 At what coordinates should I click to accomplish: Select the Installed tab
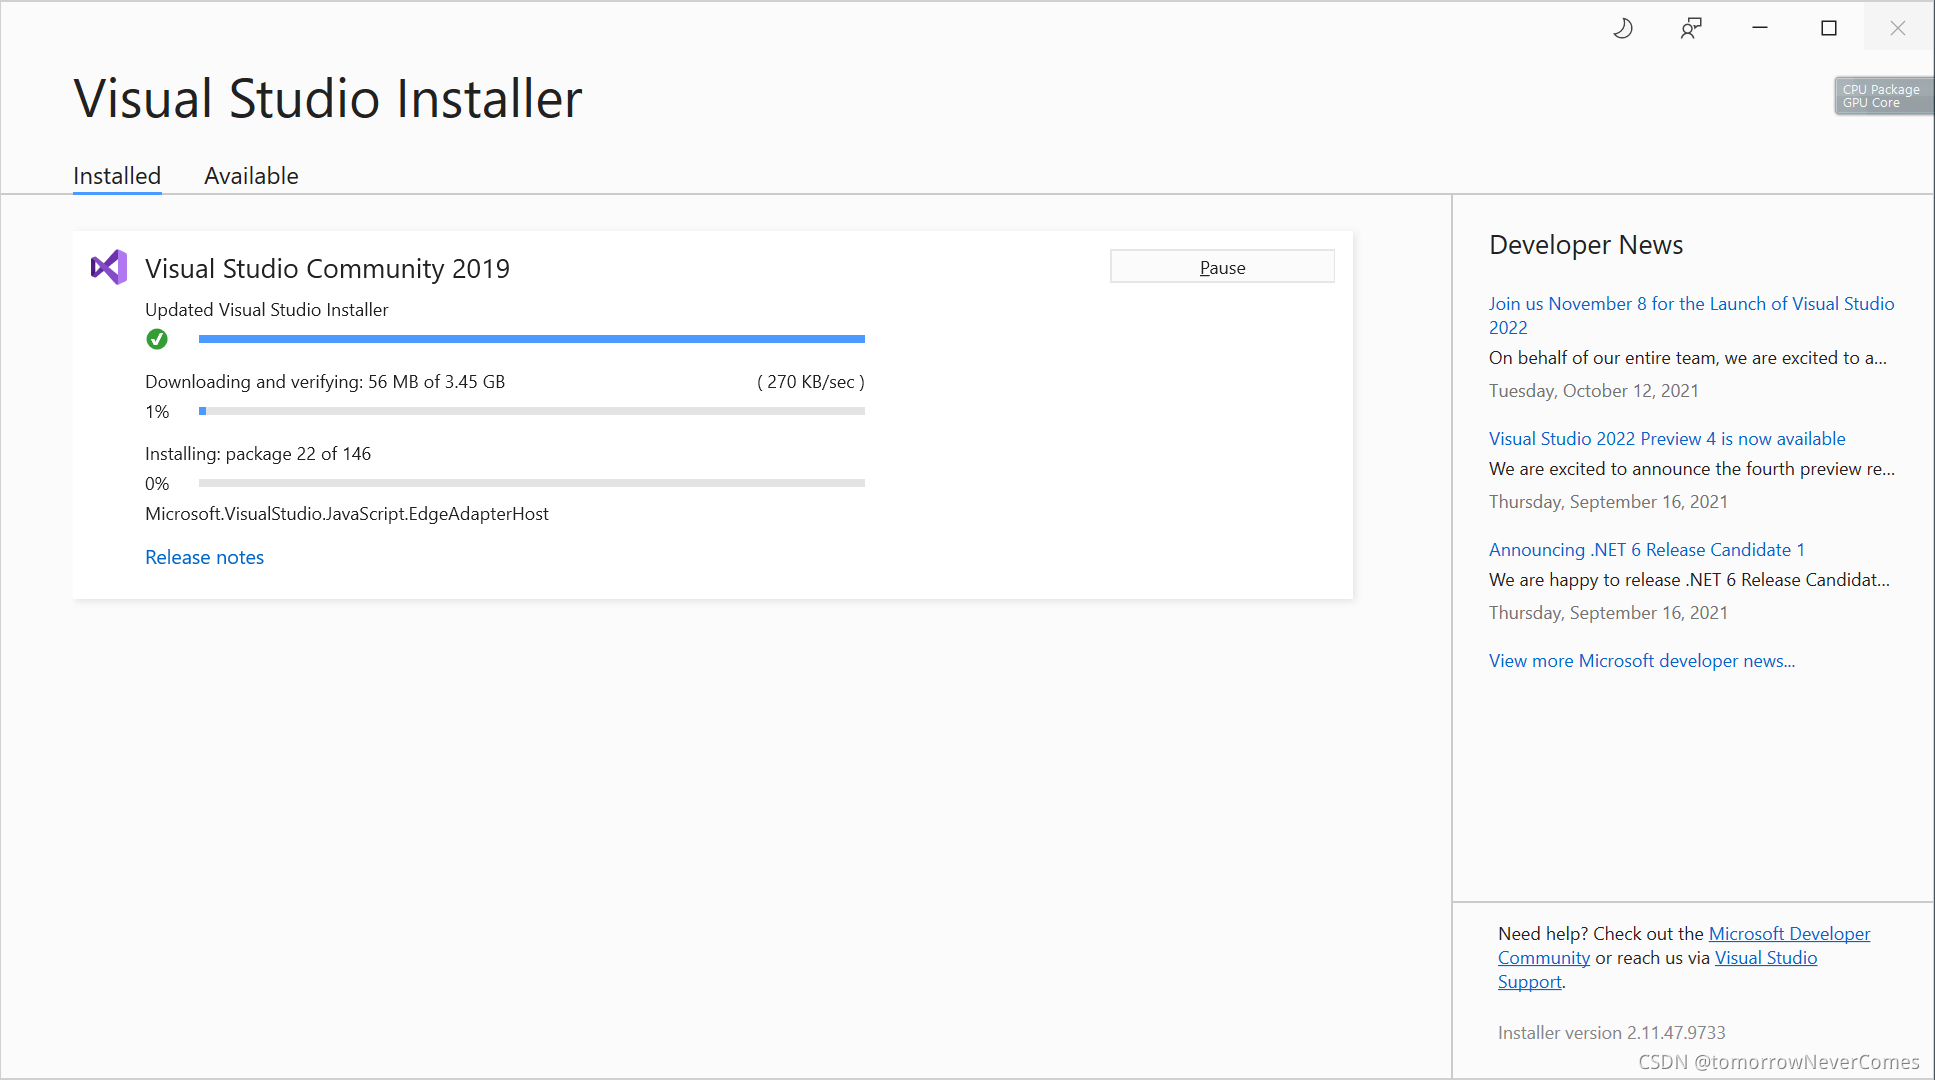click(117, 176)
